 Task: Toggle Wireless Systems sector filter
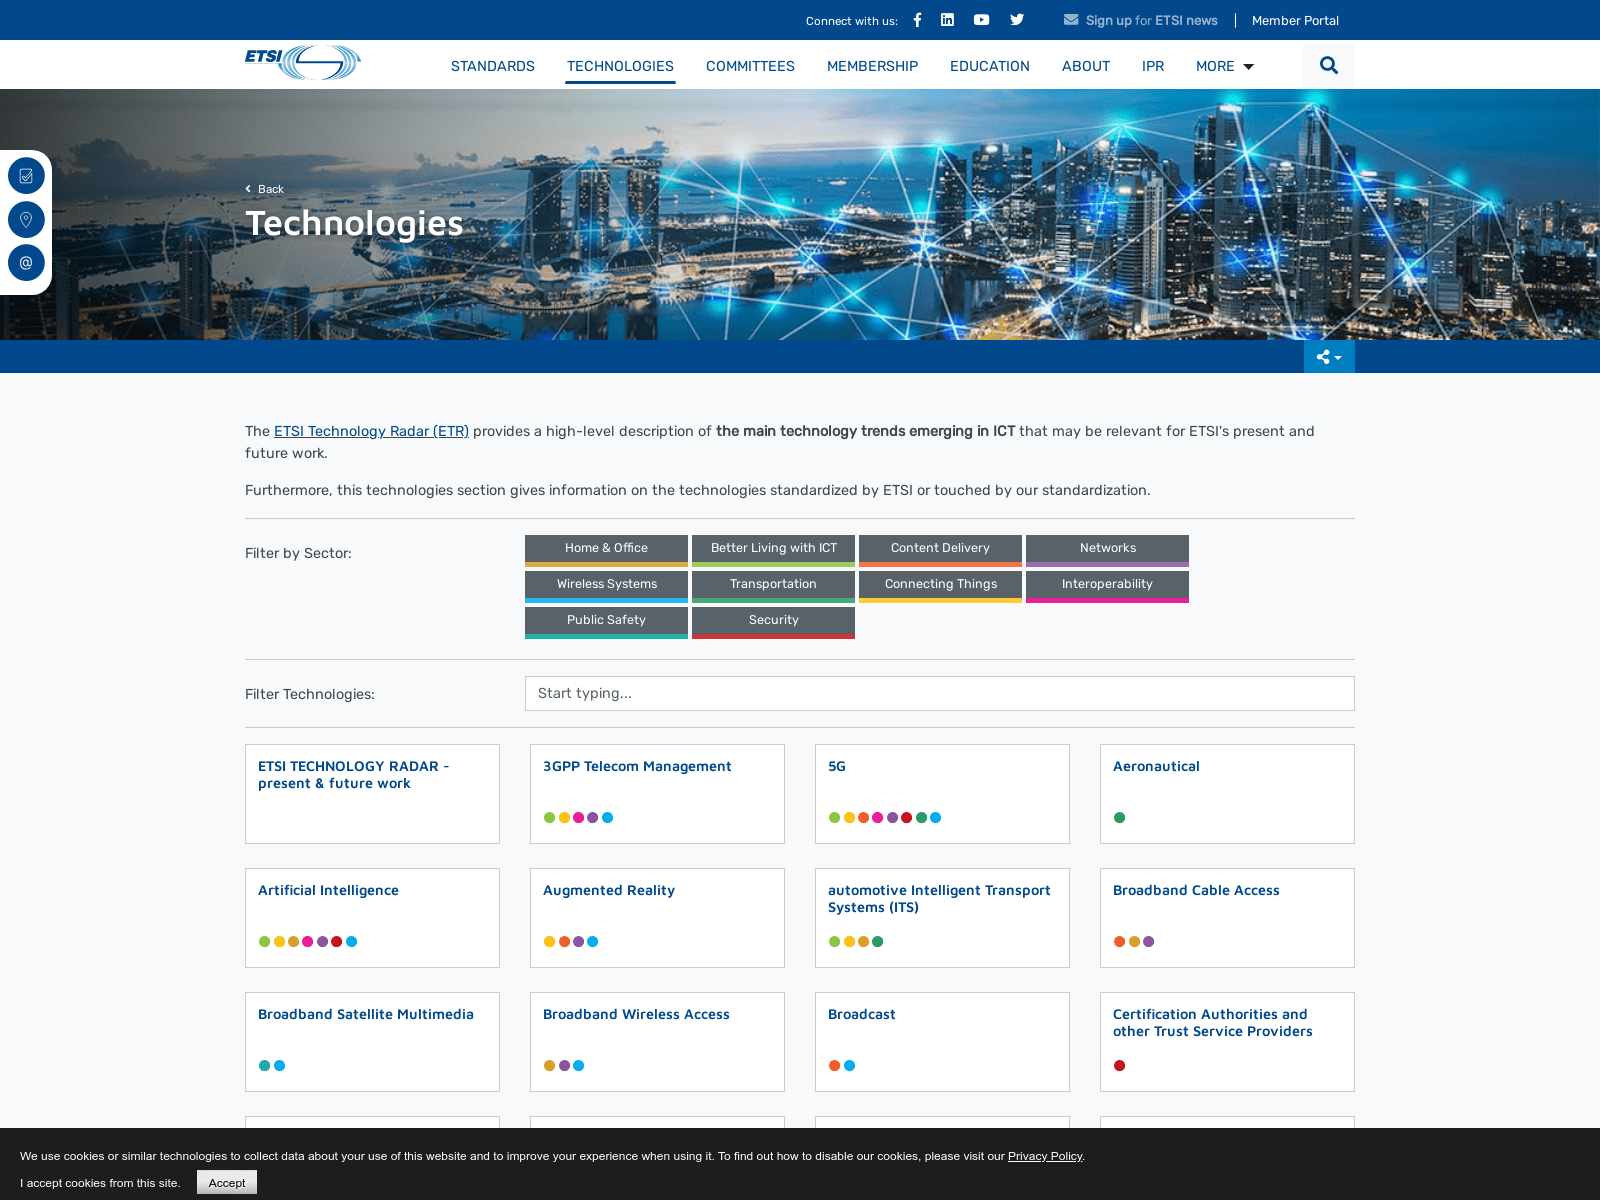pos(606,586)
